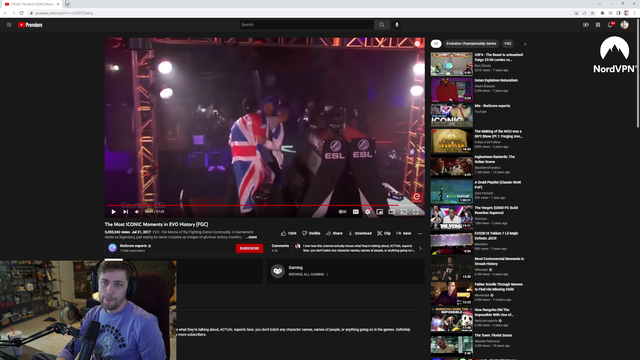Mute the video volume
Viewport: 640px width, 360px height.
[137, 211]
